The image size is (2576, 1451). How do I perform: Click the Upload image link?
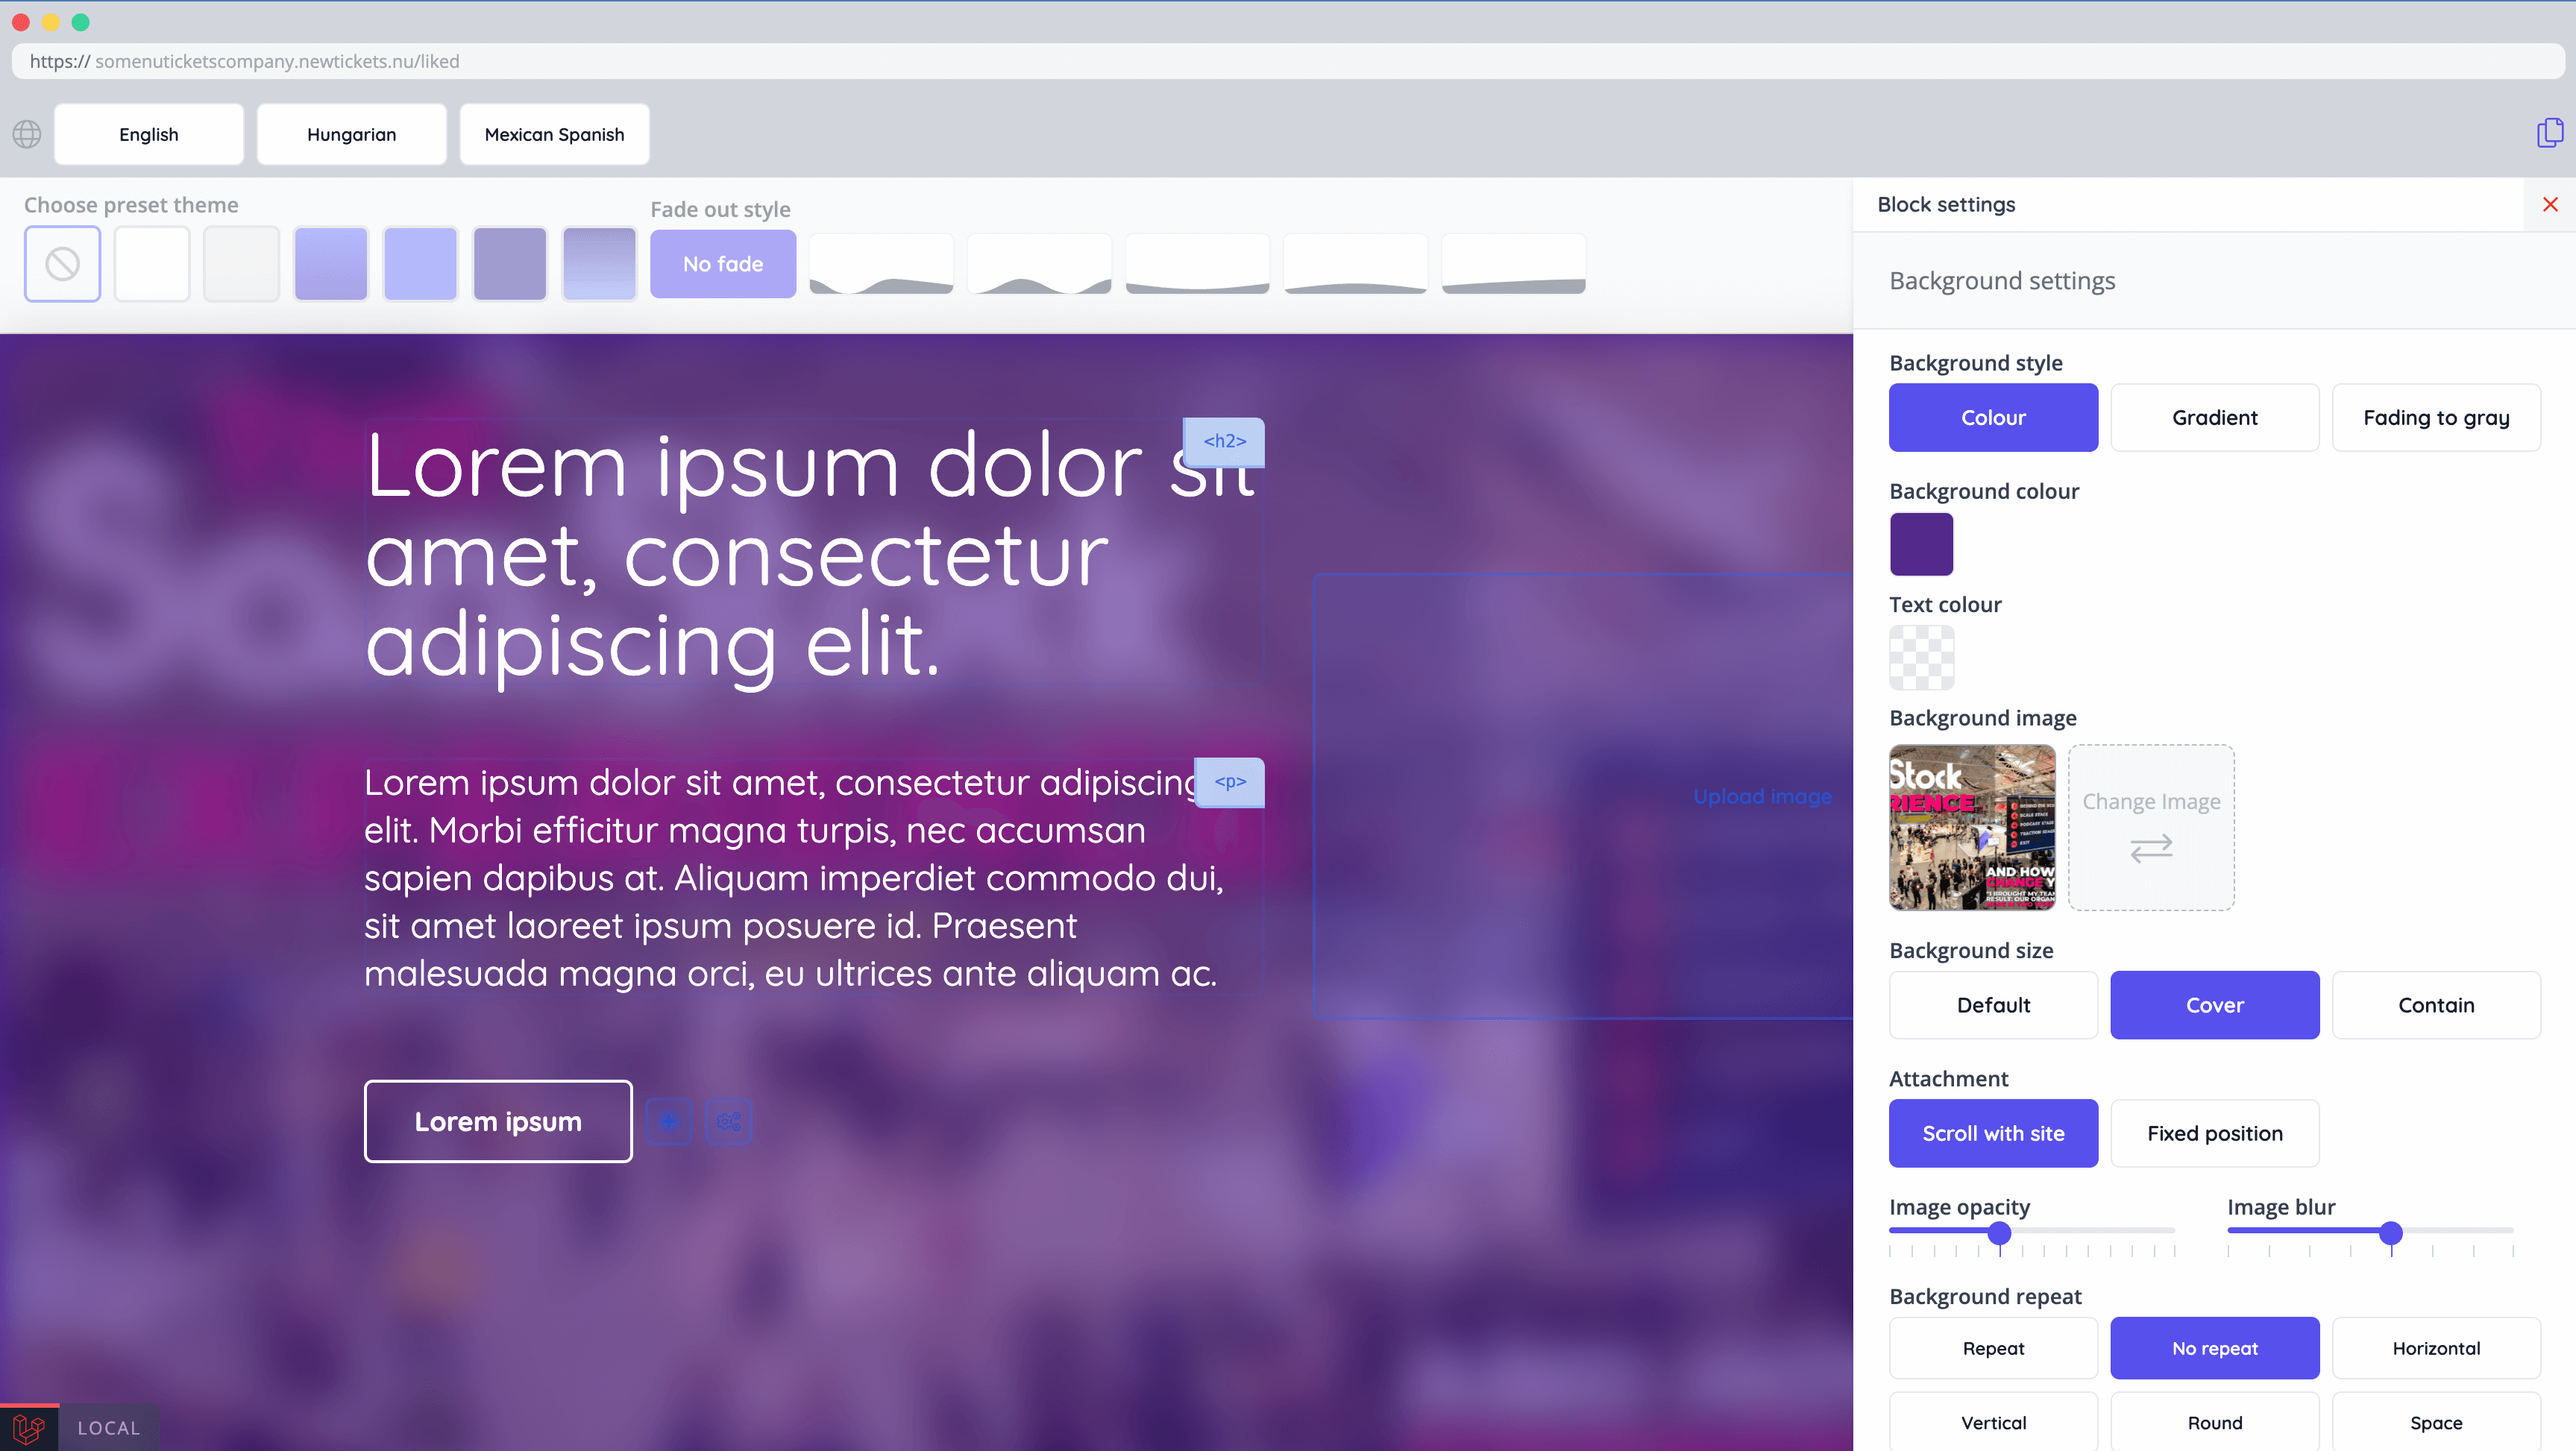point(1762,796)
